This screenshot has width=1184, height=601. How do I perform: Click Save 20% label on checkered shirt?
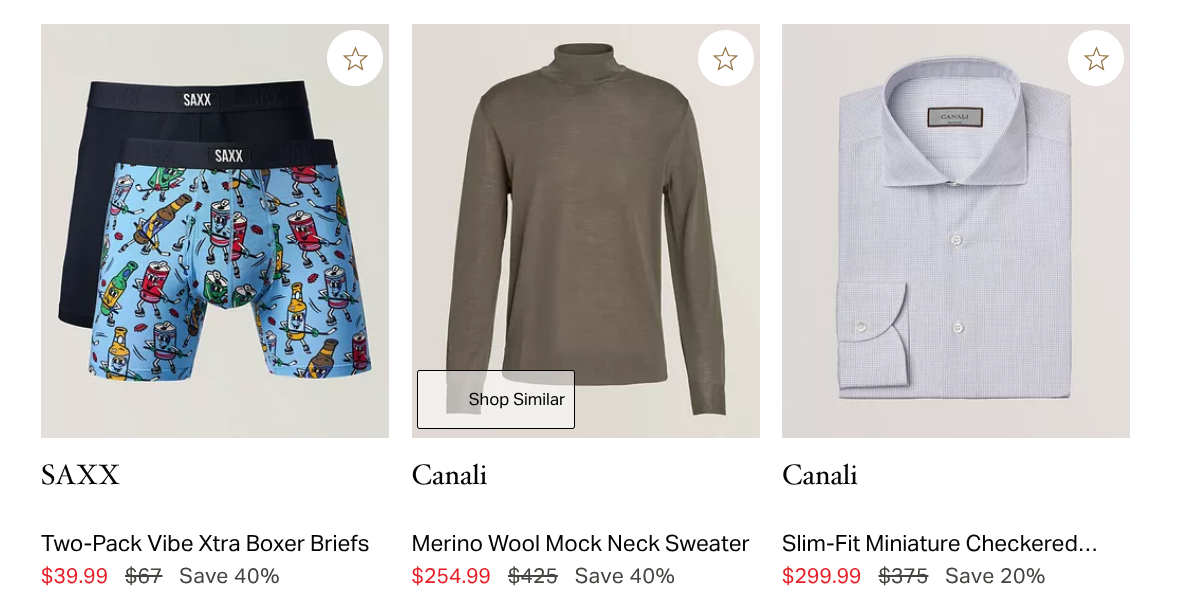995,576
